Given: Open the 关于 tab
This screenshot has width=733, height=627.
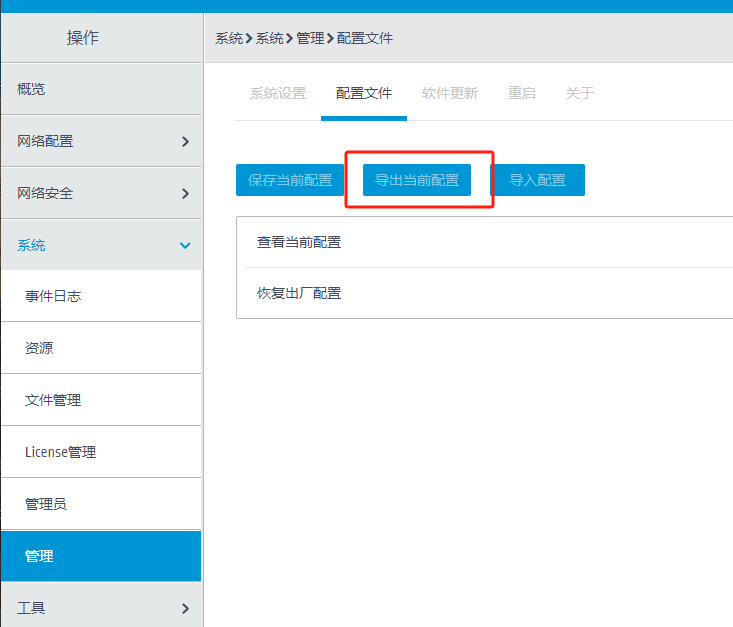Looking at the screenshot, I should click(580, 94).
